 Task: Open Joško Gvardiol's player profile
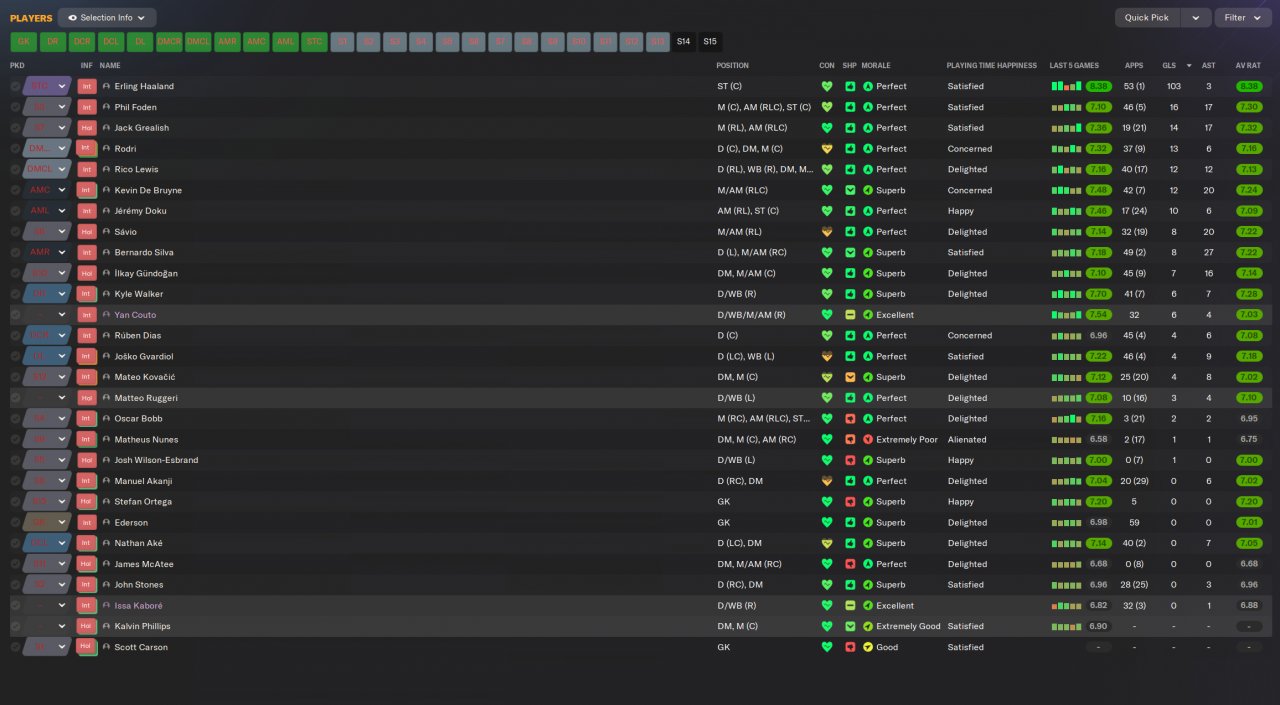click(x=146, y=356)
